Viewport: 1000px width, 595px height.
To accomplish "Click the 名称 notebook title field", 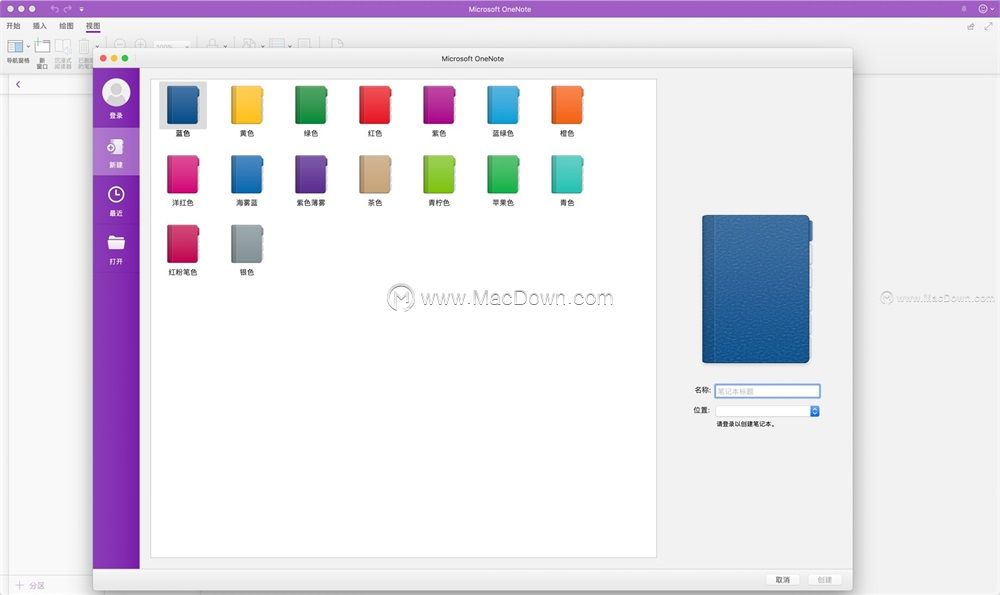I will tap(767, 391).
